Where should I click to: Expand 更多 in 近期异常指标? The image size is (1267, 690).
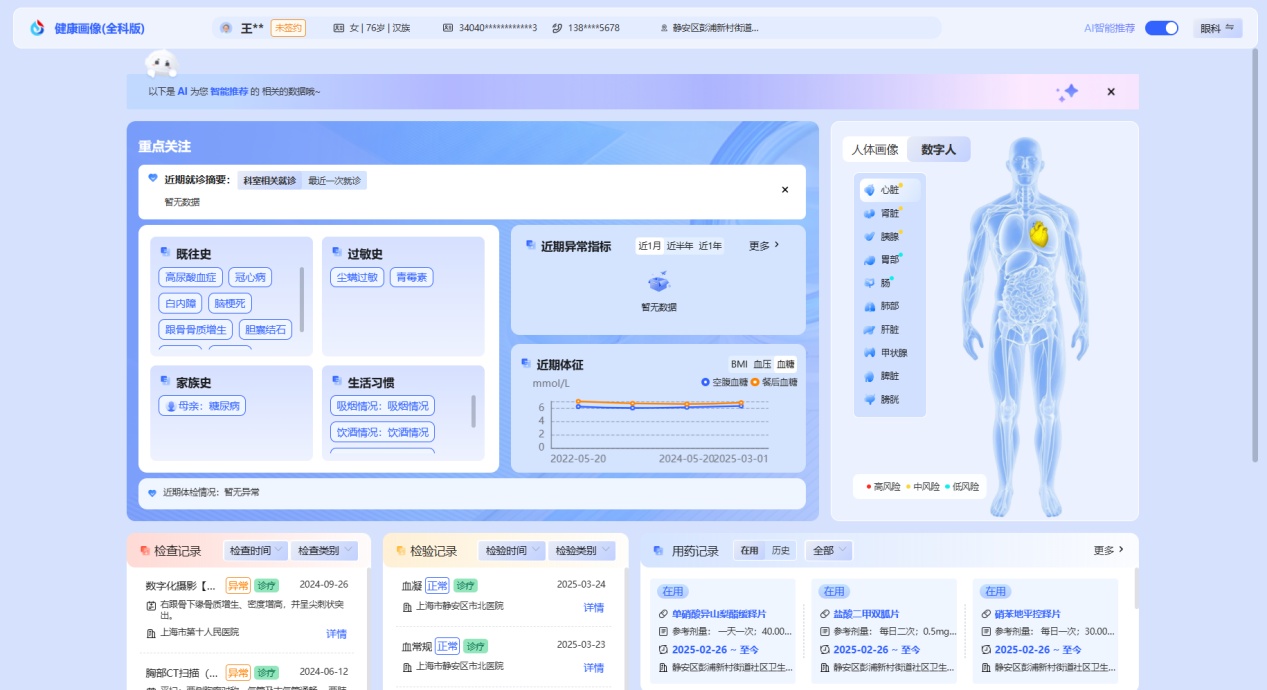tap(764, 245)
